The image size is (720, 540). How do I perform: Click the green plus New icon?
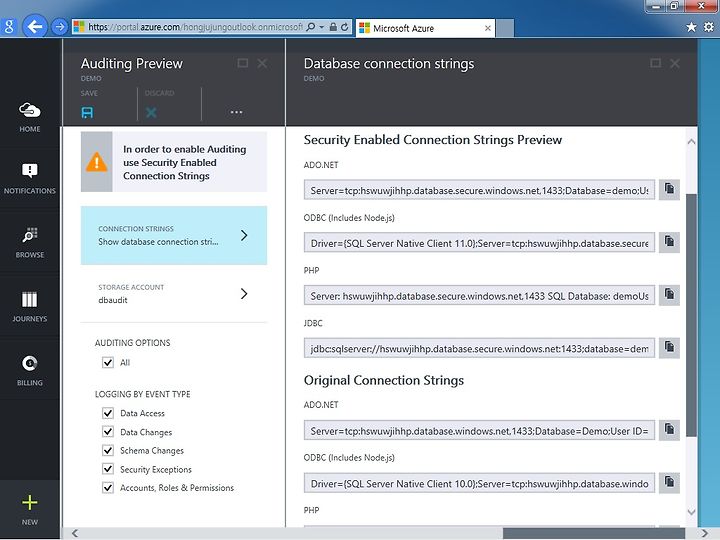pyautogui.click(x=29, y=503)
